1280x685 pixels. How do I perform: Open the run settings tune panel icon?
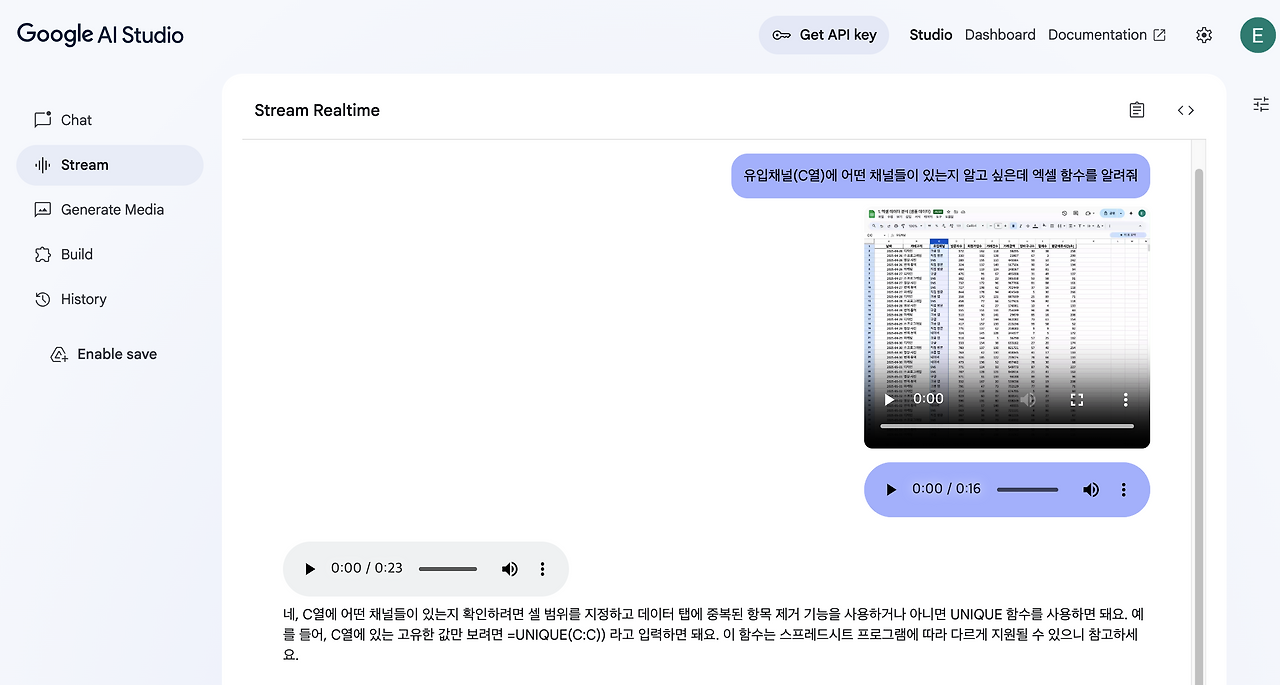pyautogui.click(x=1260, y=104)
